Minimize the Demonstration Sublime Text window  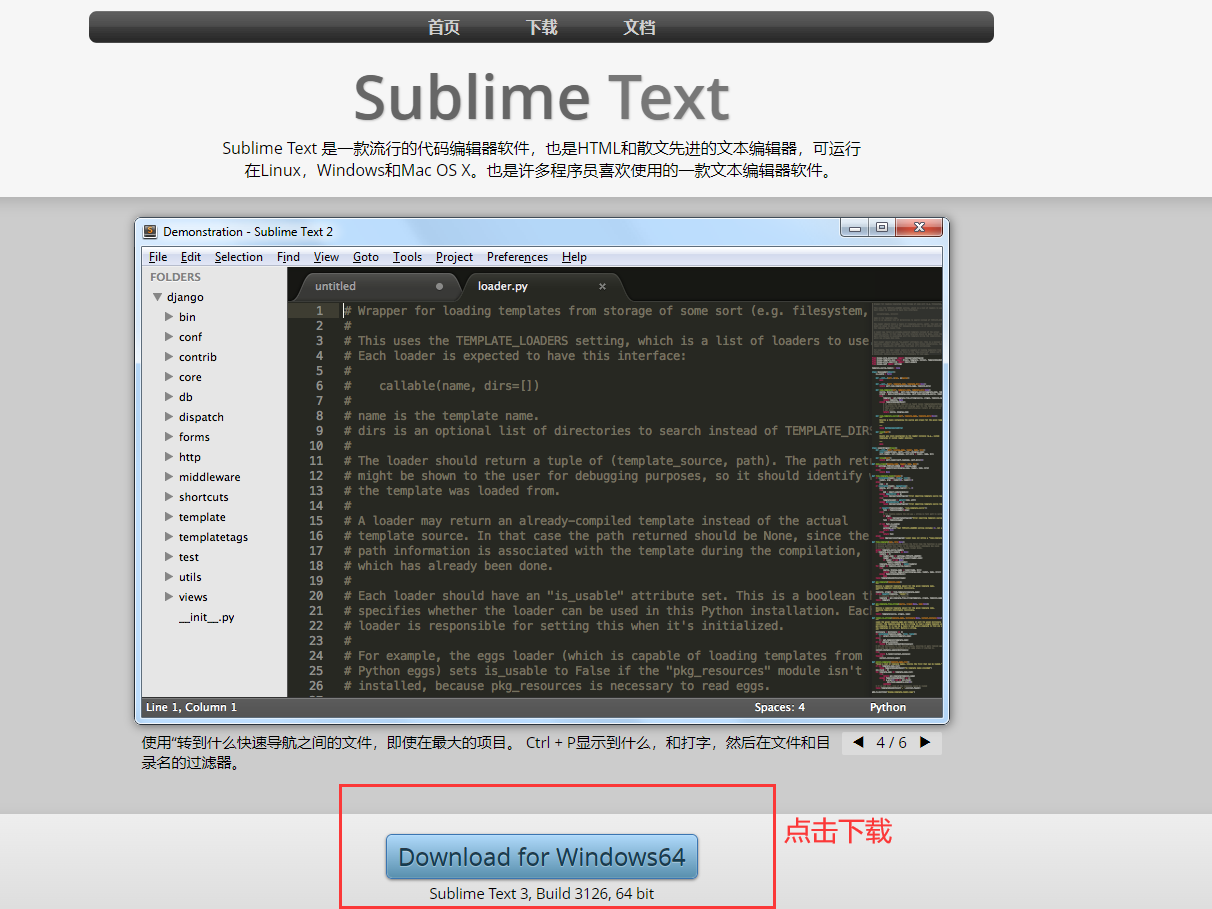854,227
